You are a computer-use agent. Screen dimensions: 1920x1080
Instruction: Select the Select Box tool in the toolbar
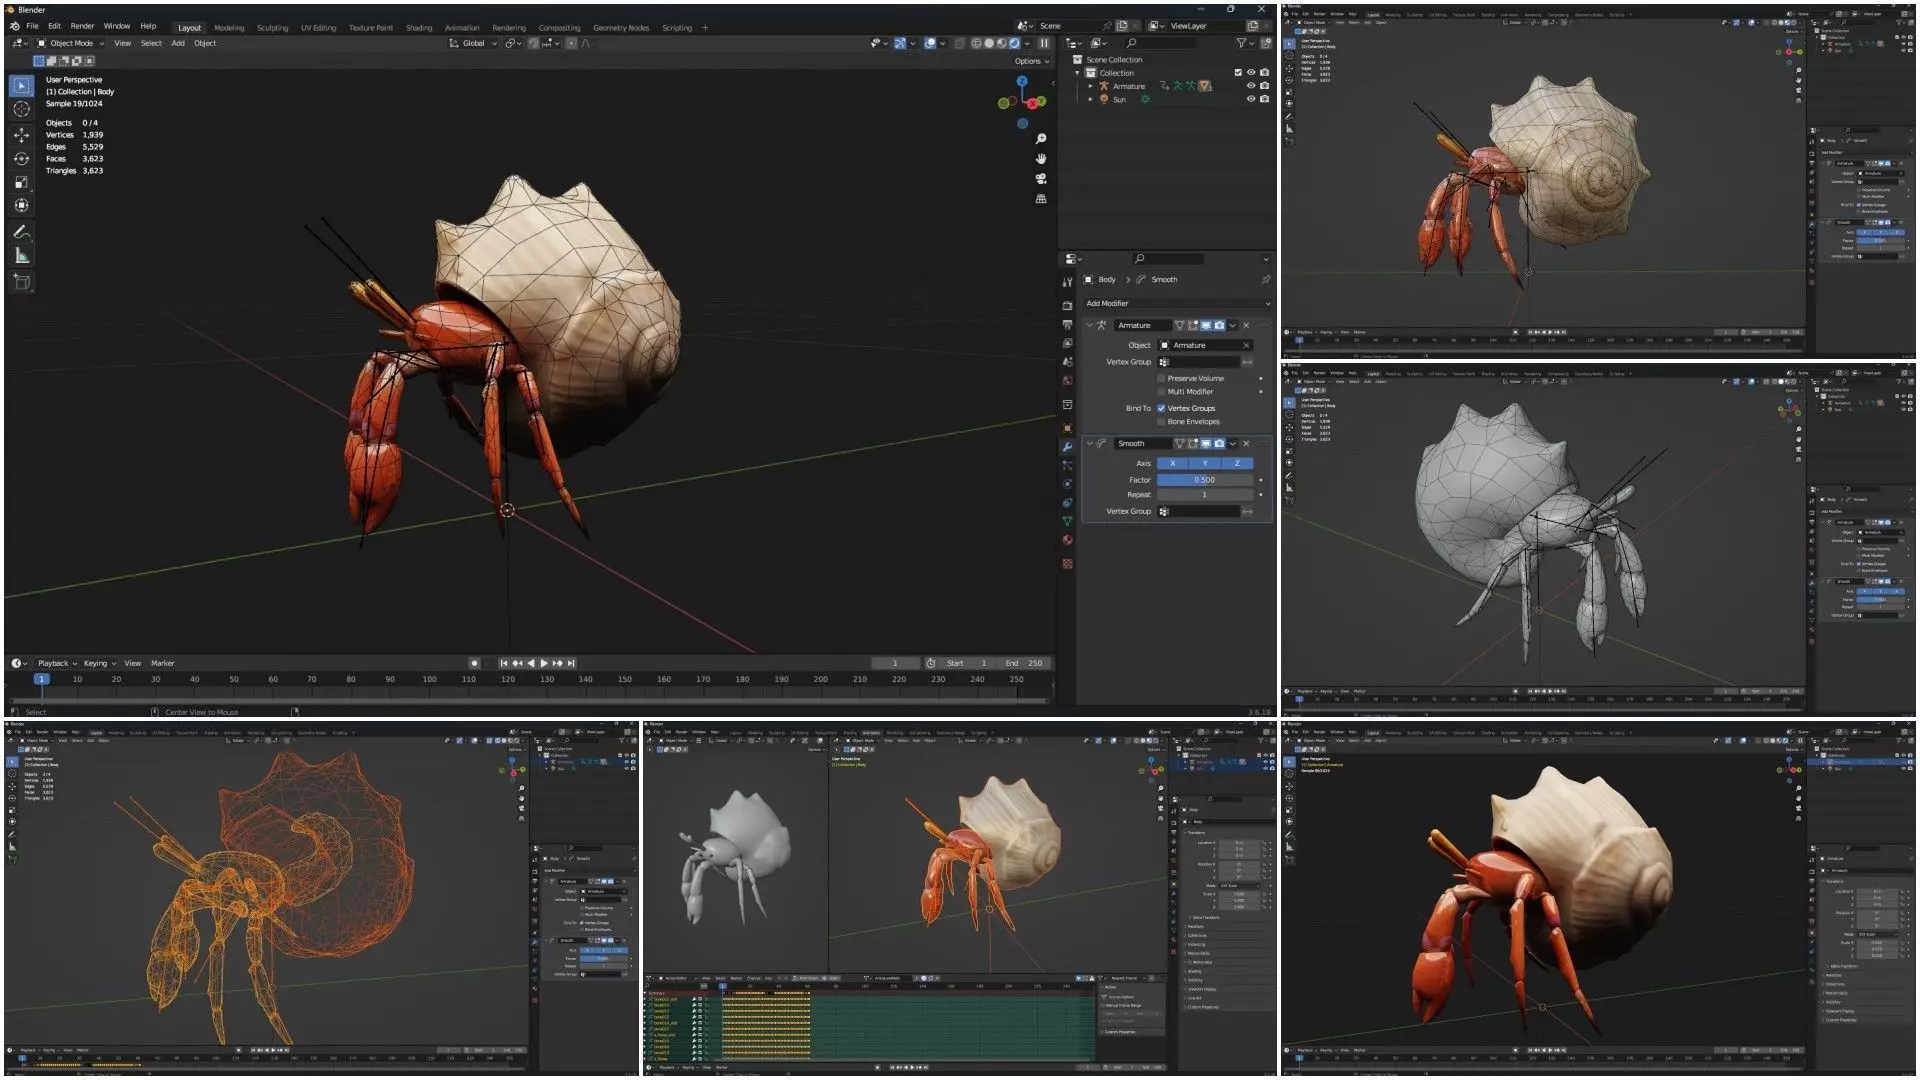[x=21, y=86]
